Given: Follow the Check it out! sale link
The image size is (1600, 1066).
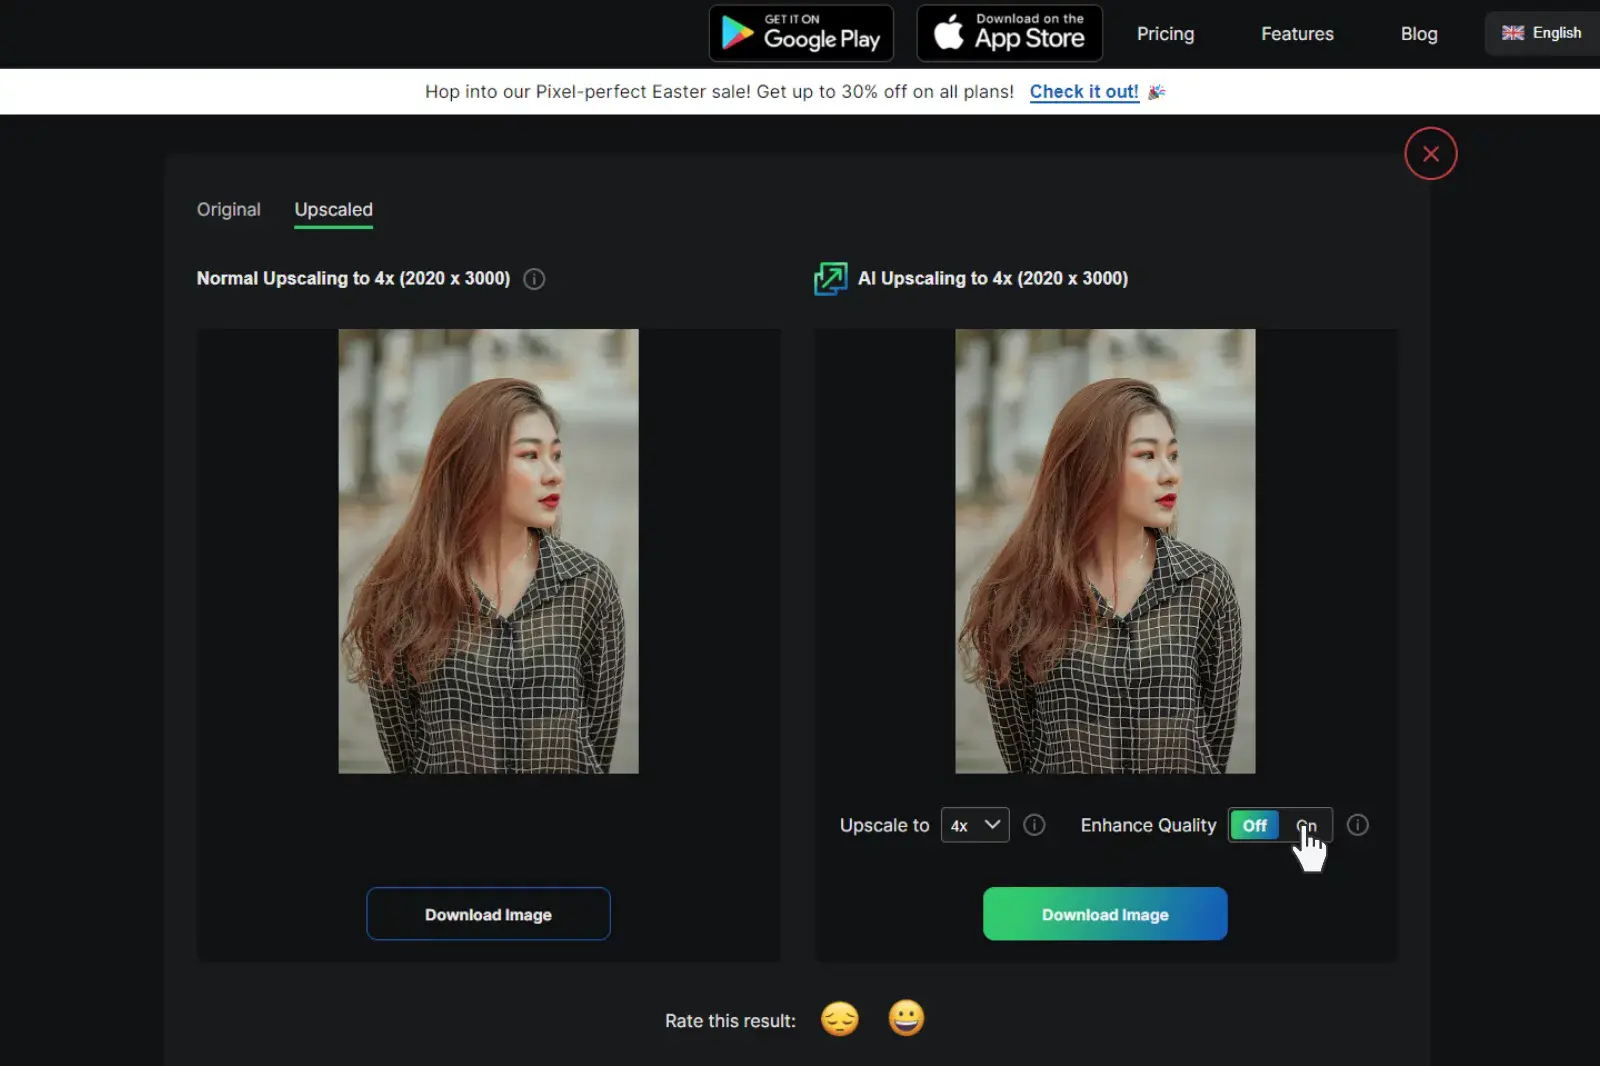Looking at the screenshot, I should click(x=1084, y=92).
